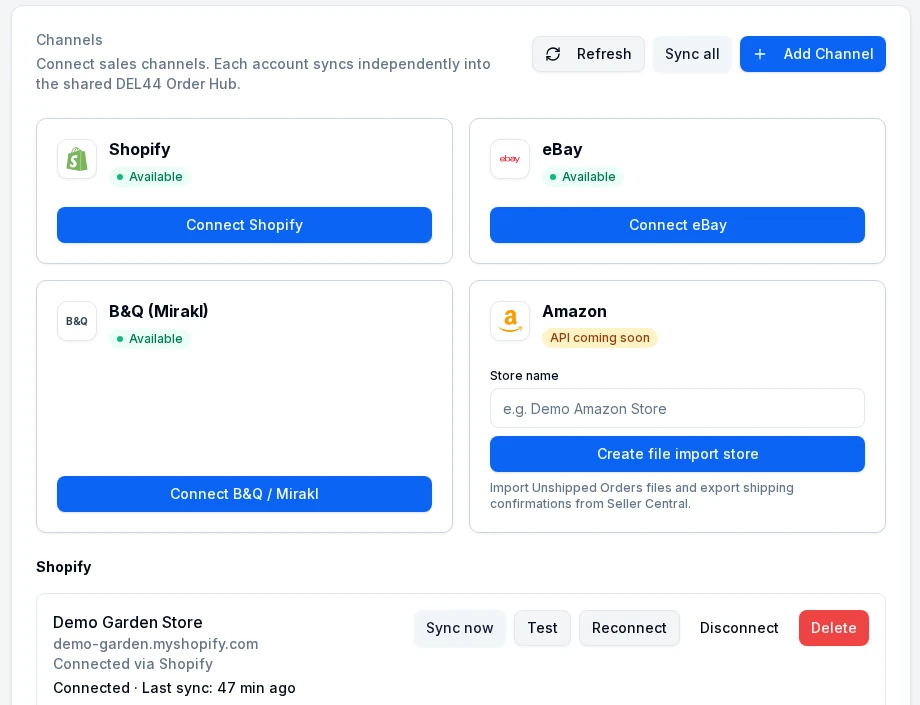
Task: Reconnect Demo Garden Store
Action: point(629,628)
